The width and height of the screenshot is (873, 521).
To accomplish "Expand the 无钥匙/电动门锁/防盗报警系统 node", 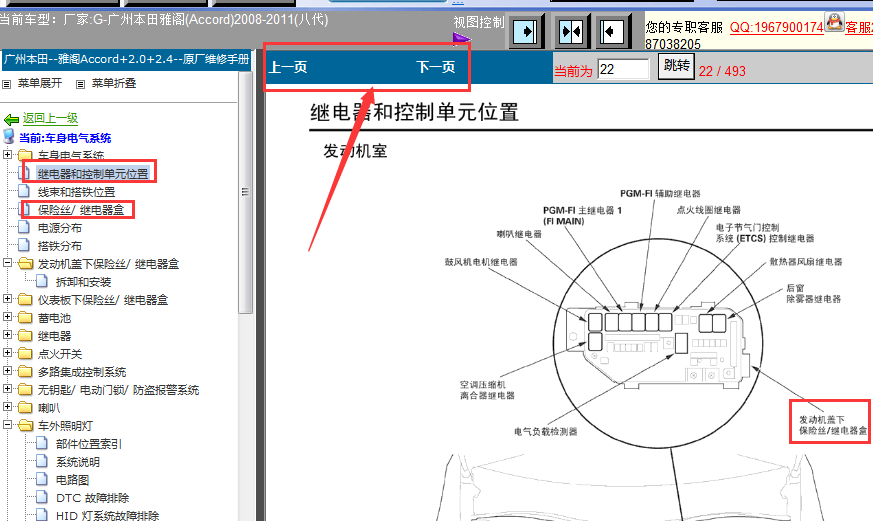I will pyautogui.click(x=7, y=389).
